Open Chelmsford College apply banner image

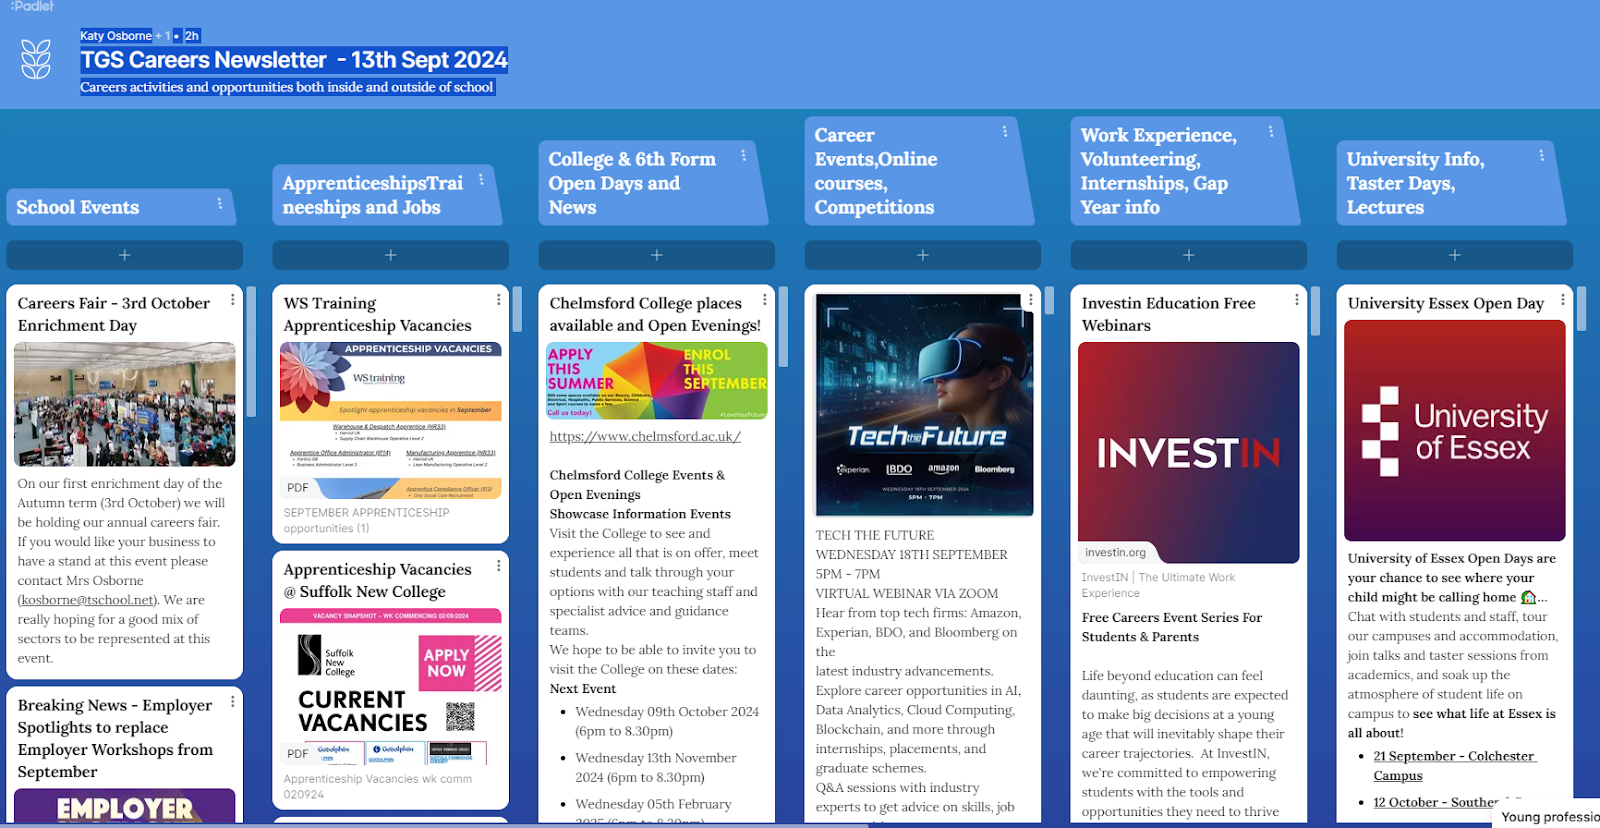pos(657,381)
